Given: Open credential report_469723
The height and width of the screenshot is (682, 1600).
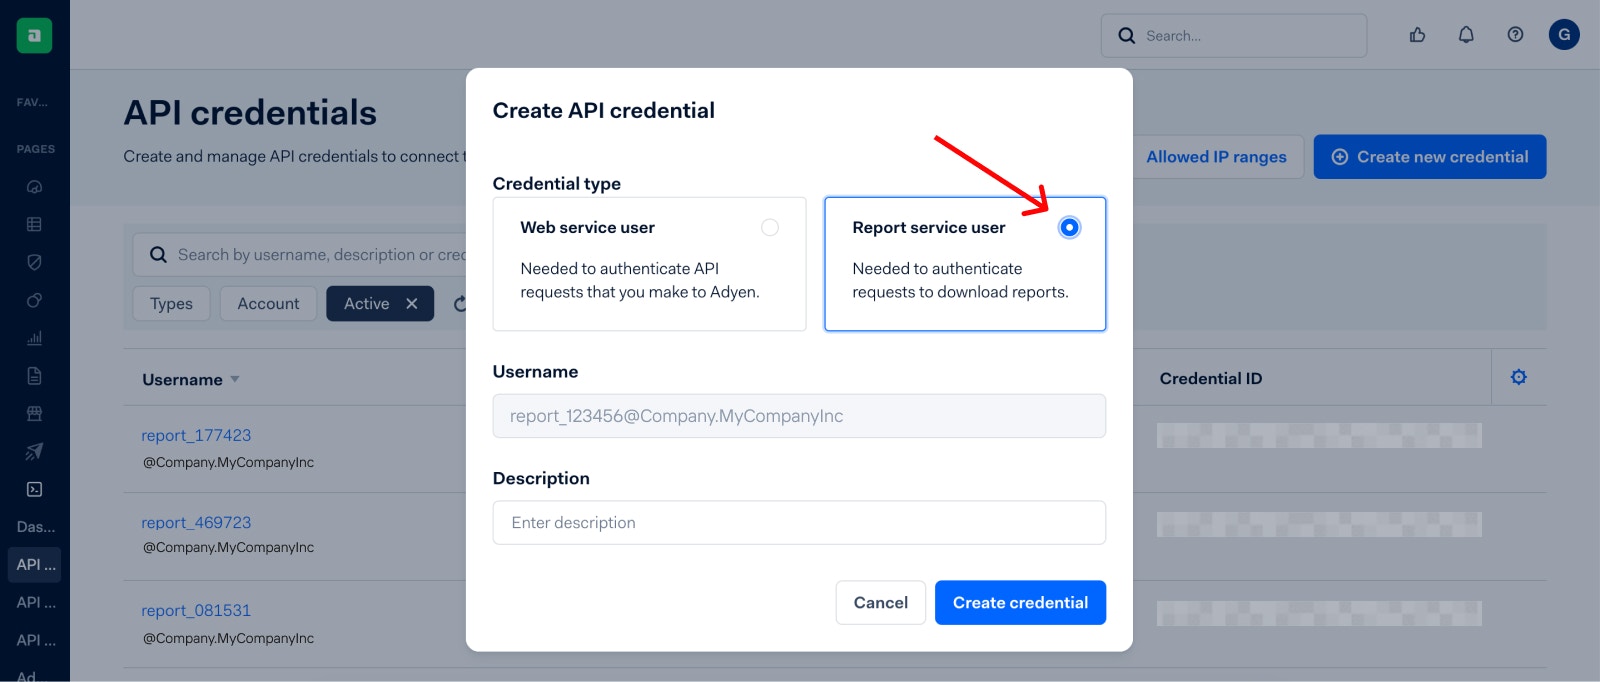Looking at the screenshot, I should point(196,523).
